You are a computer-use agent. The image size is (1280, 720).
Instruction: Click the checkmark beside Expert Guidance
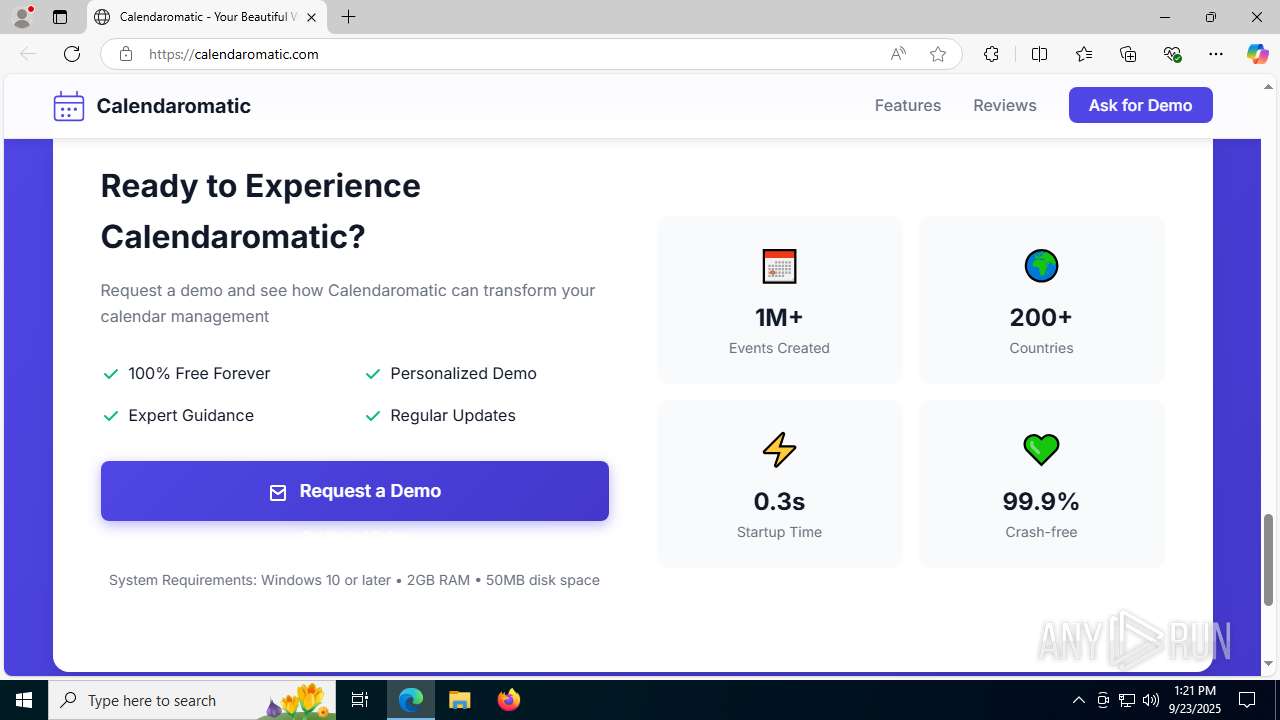point(111,416)
